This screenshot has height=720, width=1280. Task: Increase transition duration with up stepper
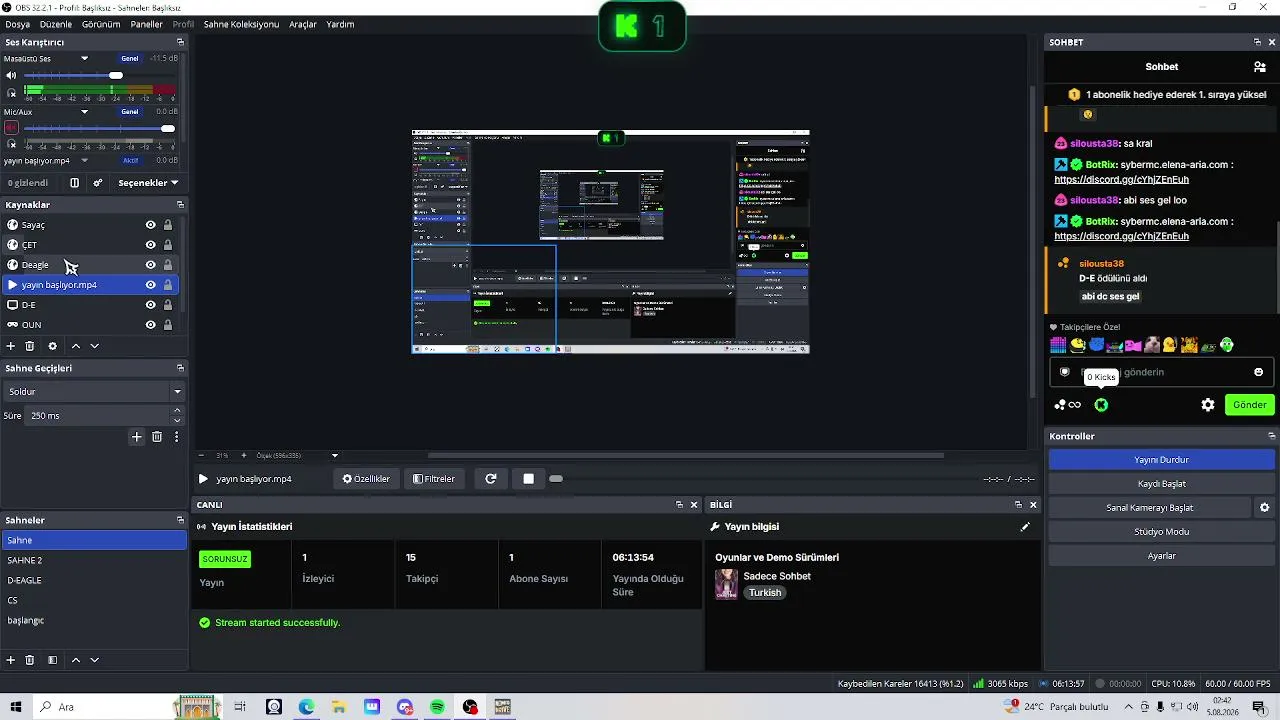[178, 410]
